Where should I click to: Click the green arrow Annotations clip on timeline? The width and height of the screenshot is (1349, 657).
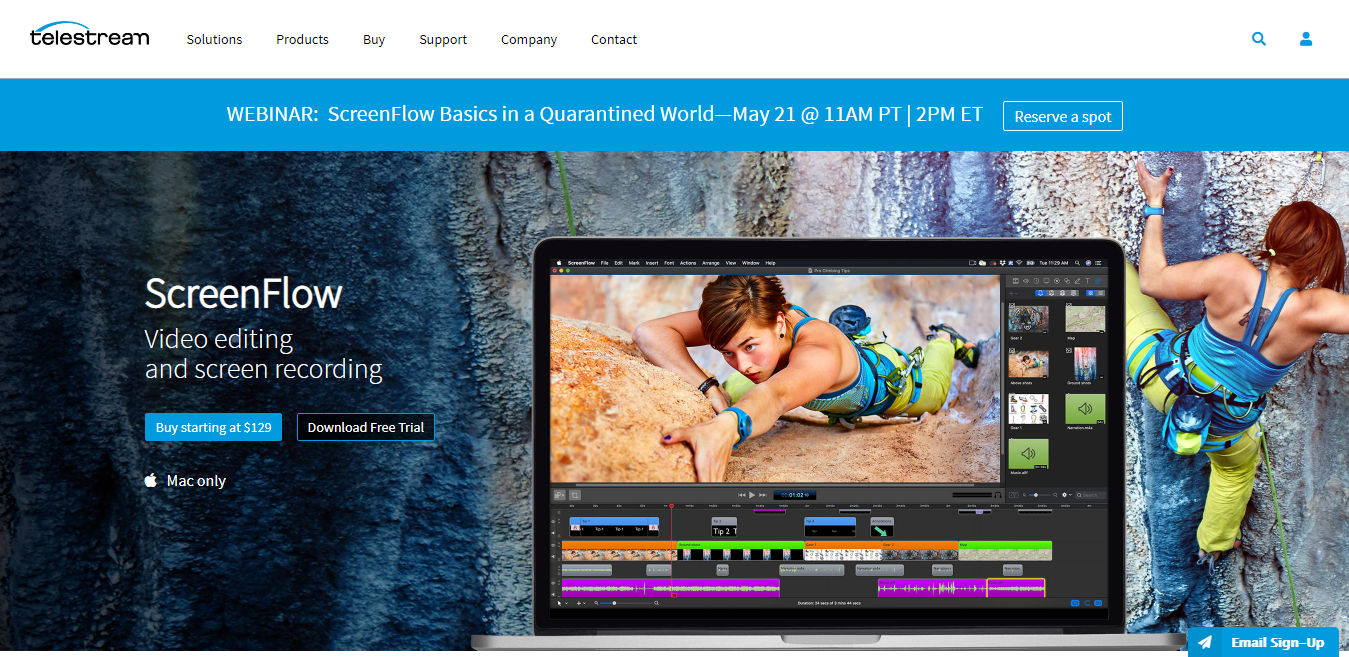(882, 527)
